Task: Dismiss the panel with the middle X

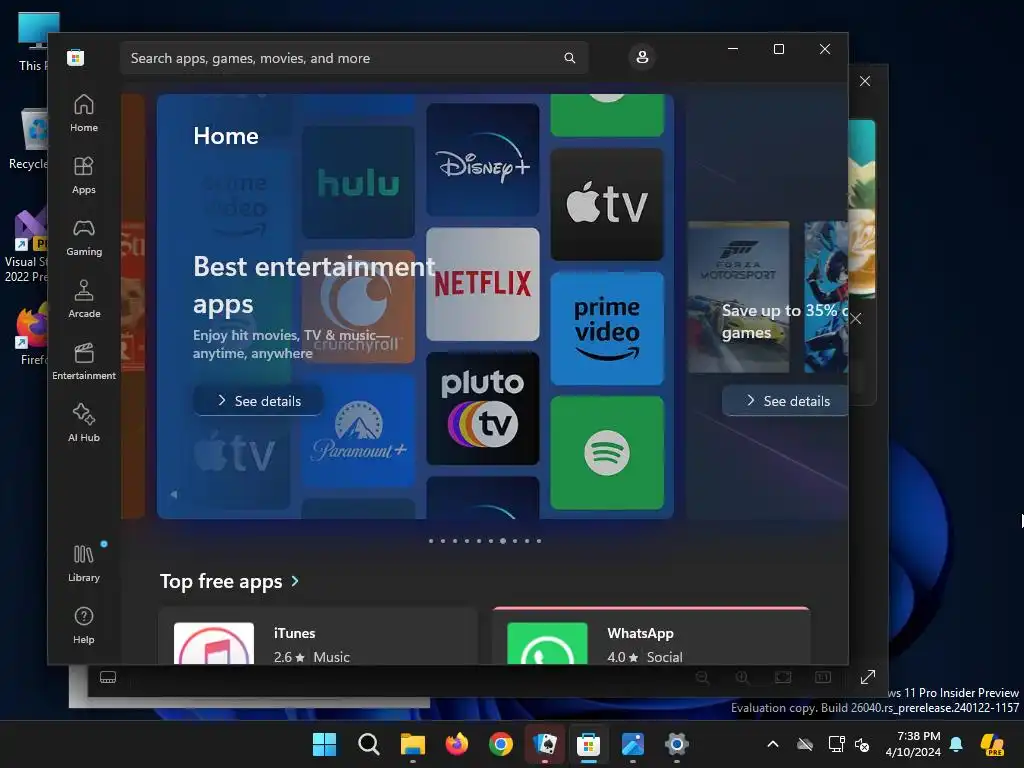Action: 856,319
